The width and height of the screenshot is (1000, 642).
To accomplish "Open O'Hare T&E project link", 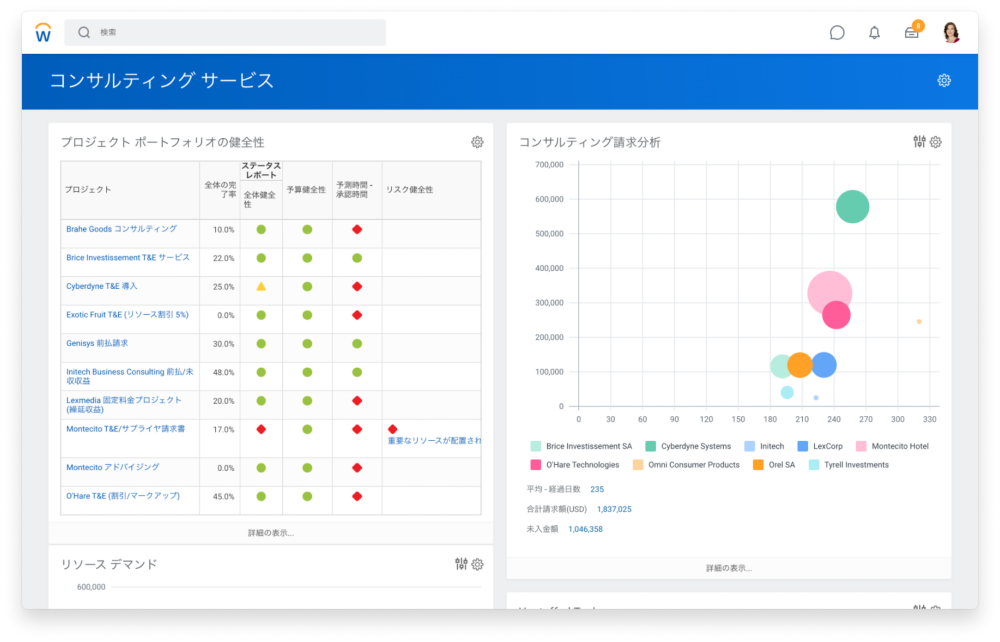I will tap(122, 496).
